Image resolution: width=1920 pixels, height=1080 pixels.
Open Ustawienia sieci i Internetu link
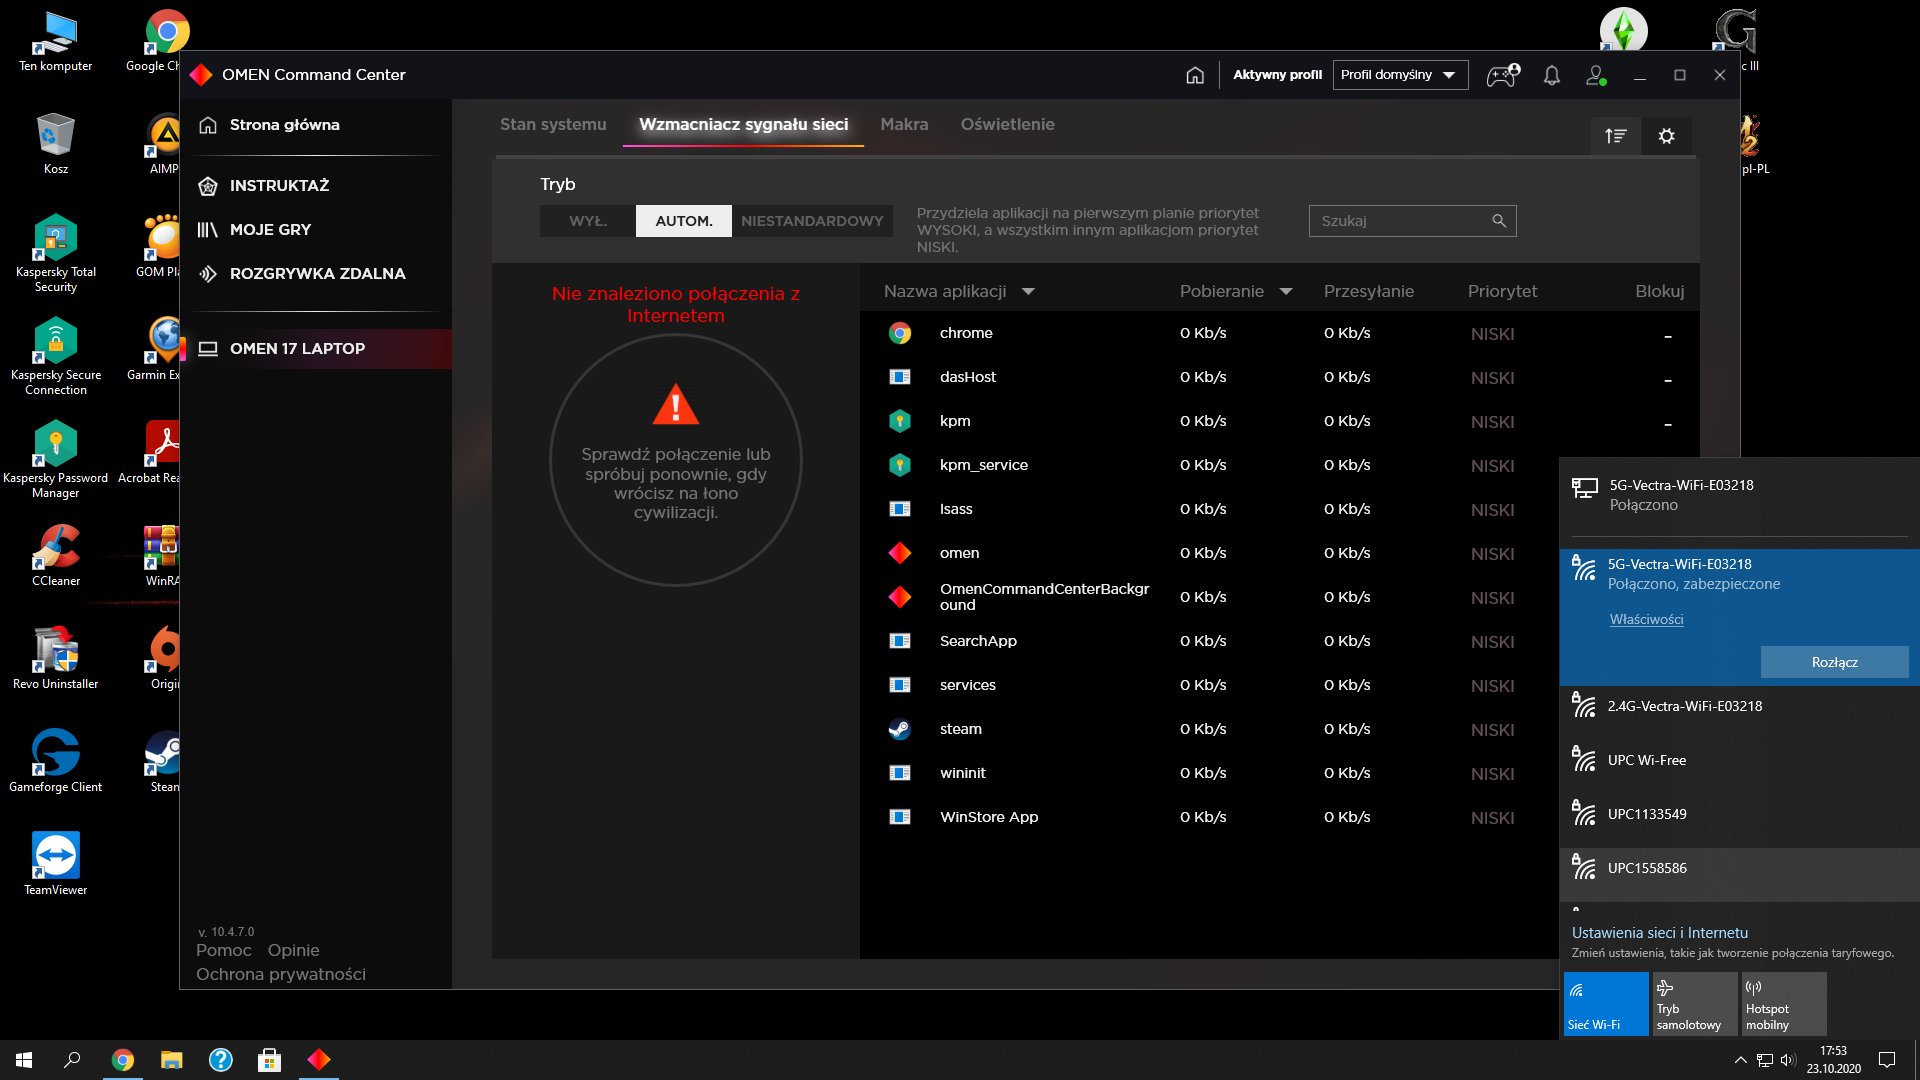click(x=1660, y=932)
